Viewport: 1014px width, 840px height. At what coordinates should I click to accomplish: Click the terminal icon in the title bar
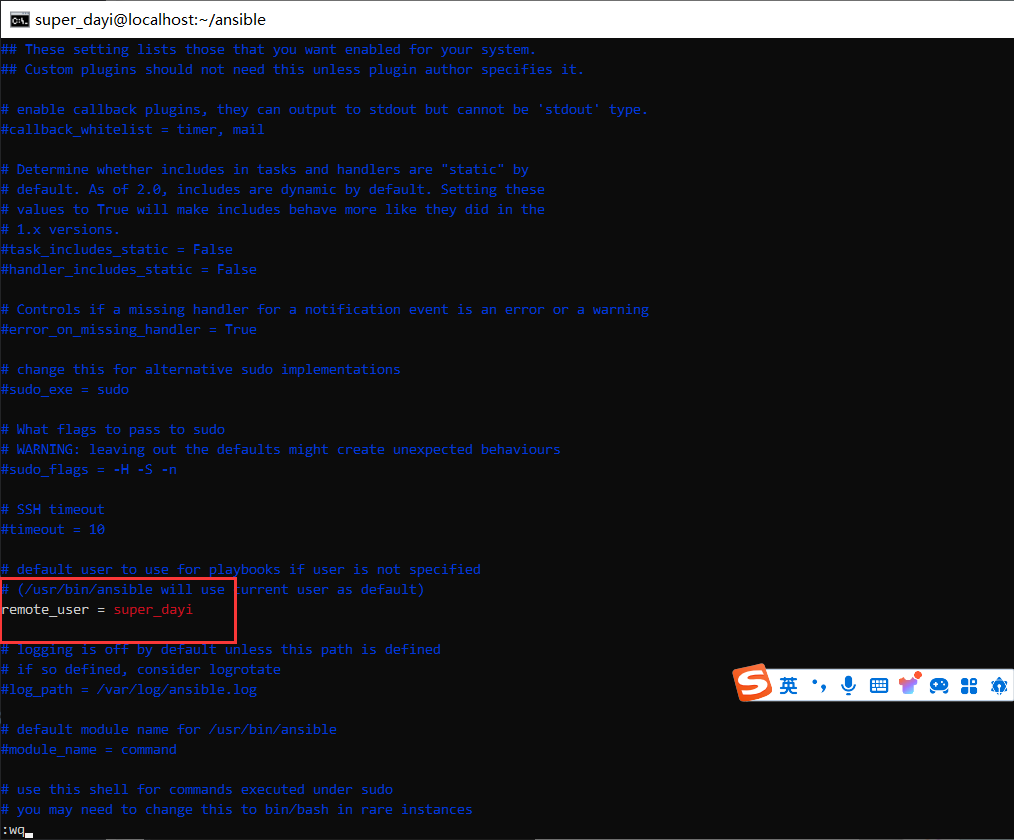coord(19,20)
